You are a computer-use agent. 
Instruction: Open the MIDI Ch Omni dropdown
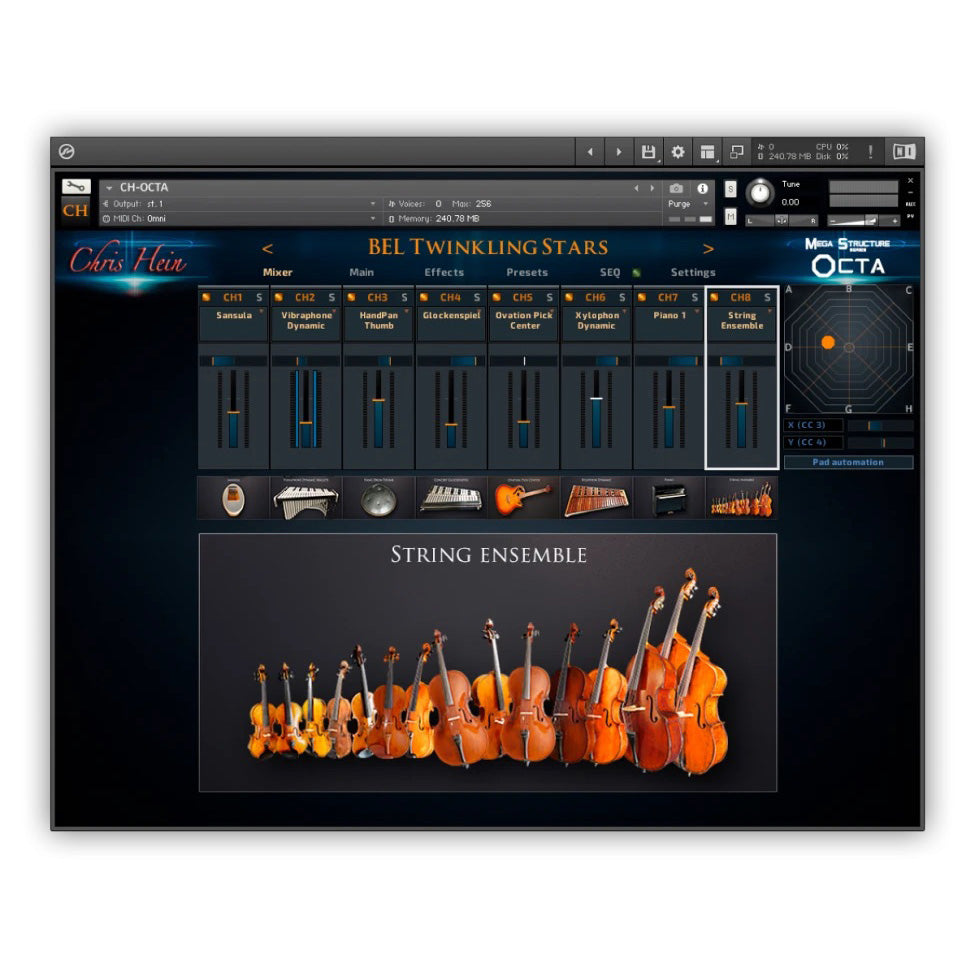pyautogui.click(x=239, y=219)
